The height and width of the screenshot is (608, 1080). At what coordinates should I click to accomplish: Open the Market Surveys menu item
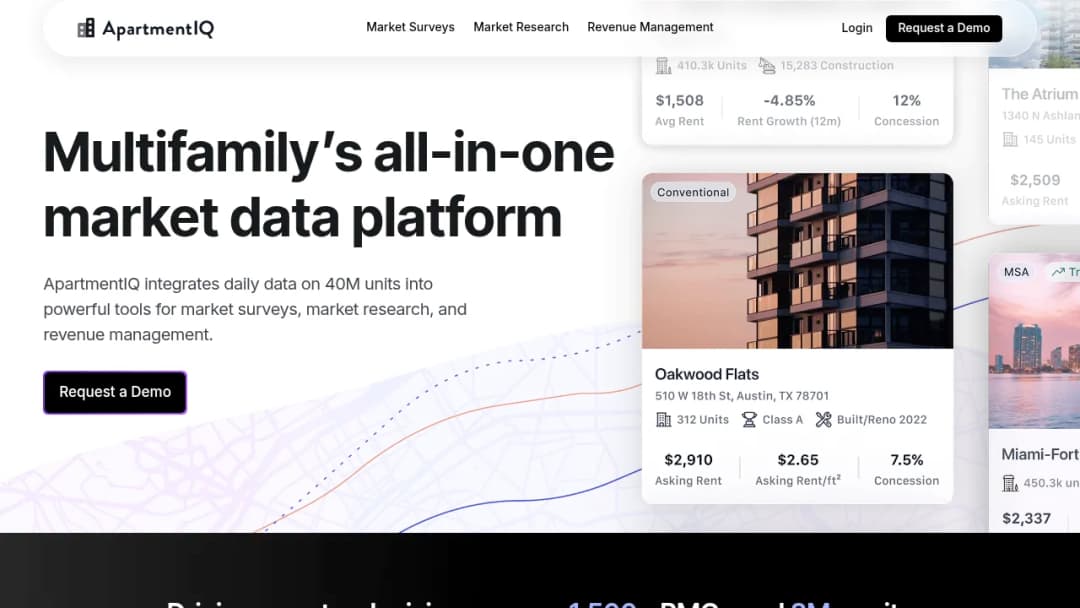tap(410, 27)
